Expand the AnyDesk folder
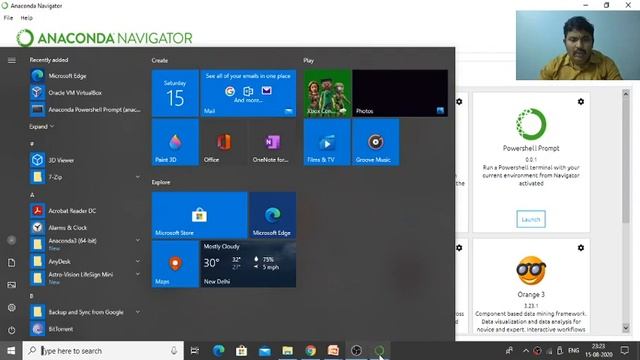 pyautogui.click(x=138, y=261)
